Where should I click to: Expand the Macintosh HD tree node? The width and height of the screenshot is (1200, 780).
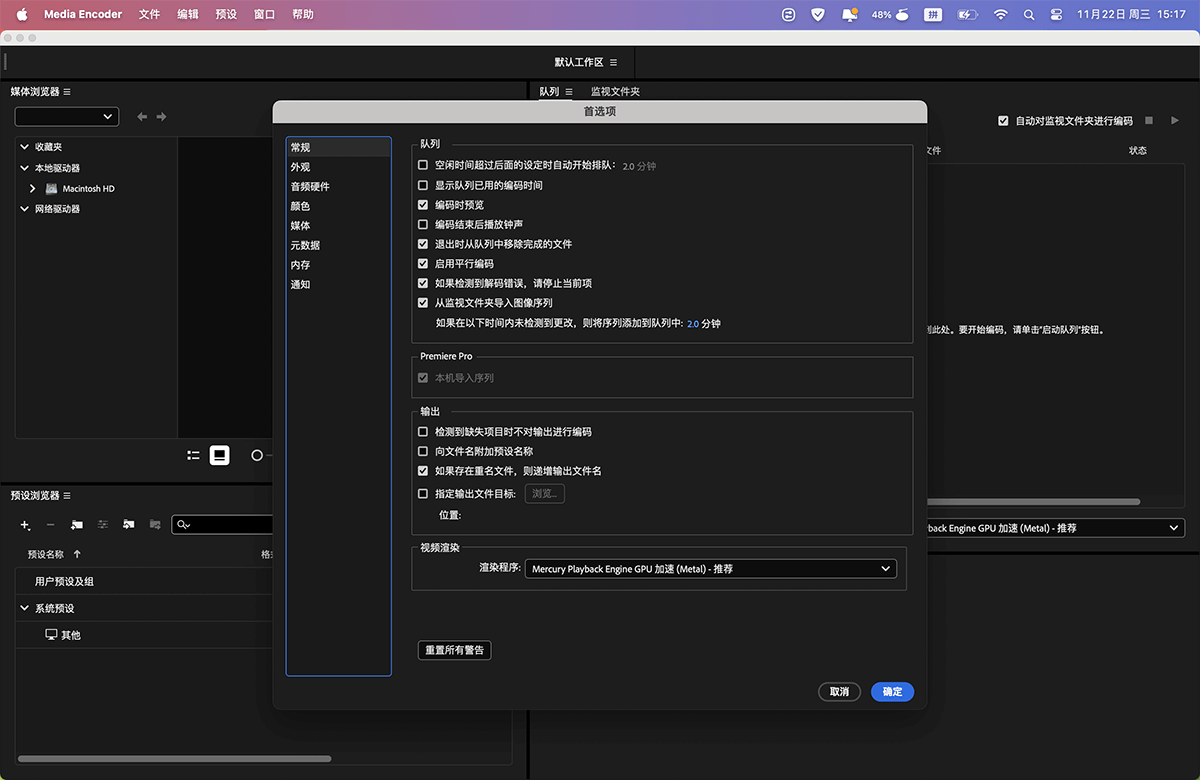(33, 188)
